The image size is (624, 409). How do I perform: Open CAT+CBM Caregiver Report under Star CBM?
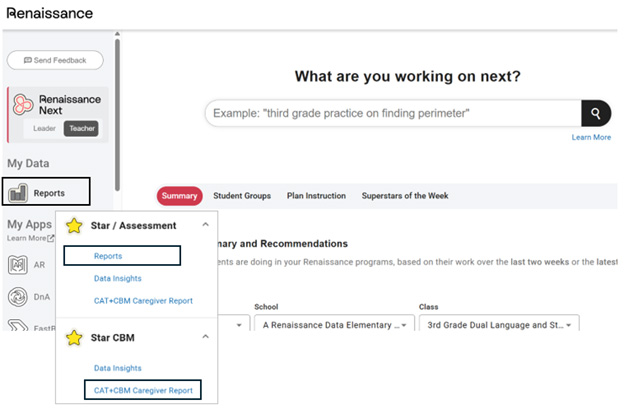click(143, 390)
